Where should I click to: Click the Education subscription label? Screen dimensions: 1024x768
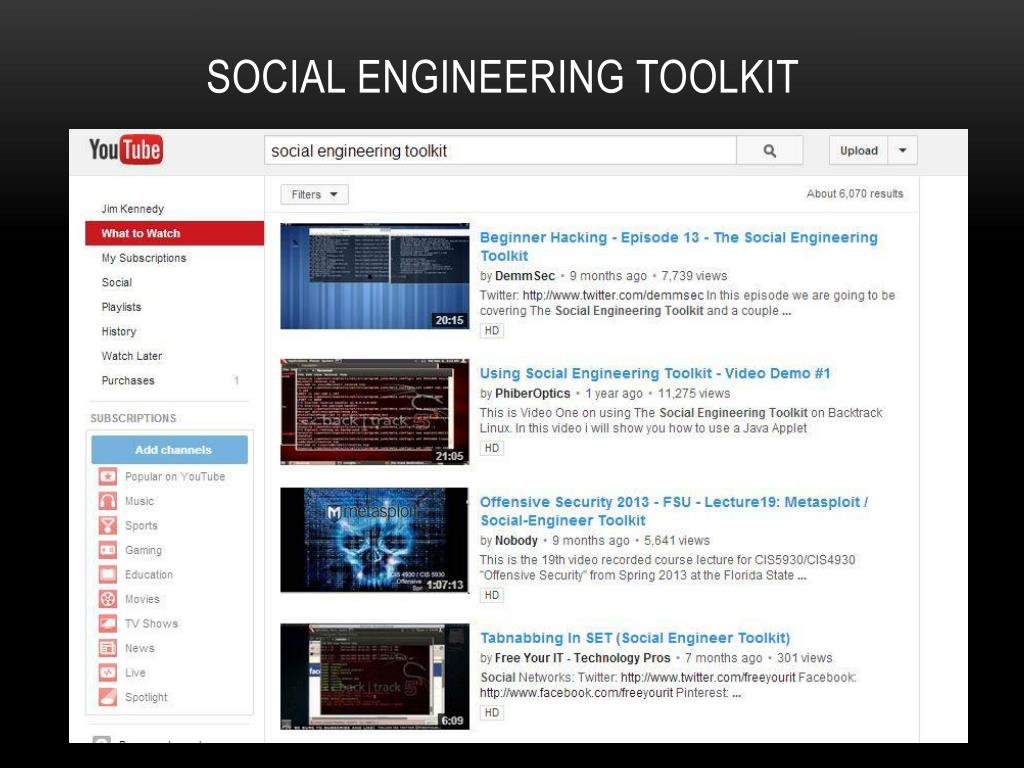pos(149,575)
